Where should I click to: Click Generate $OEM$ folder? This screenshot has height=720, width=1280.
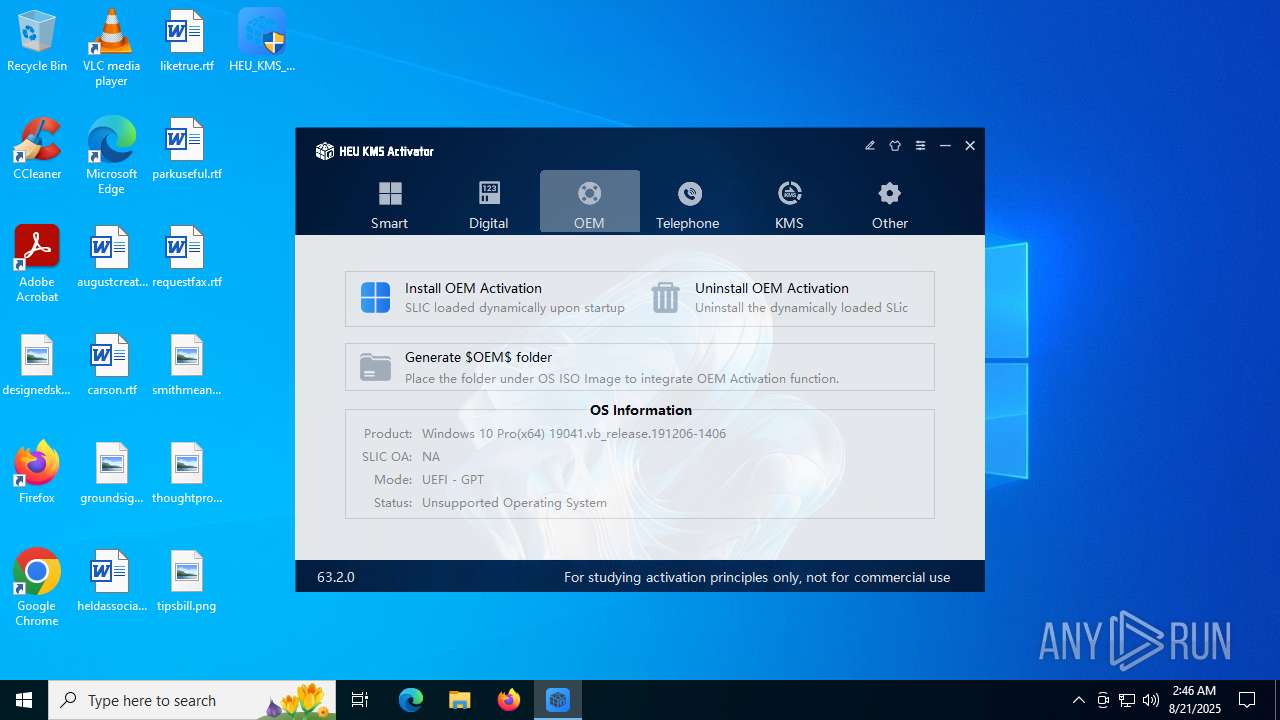click(640, 367)
